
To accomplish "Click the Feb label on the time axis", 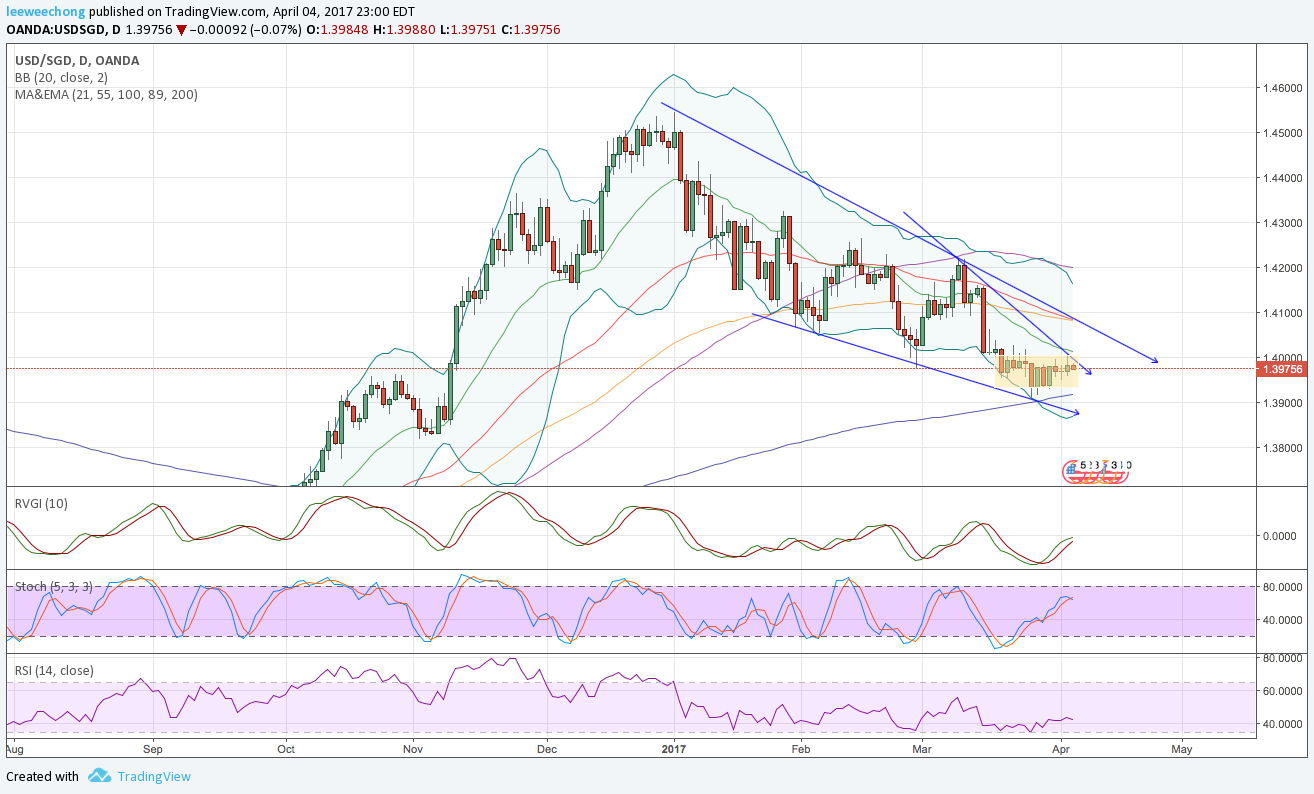I will pos(800,747).
